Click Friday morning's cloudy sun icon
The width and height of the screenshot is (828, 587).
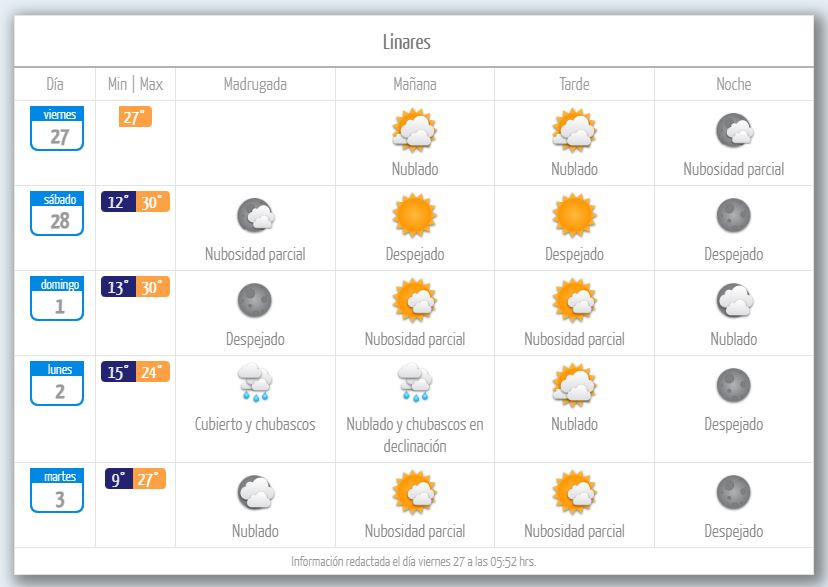pos(414,130)
